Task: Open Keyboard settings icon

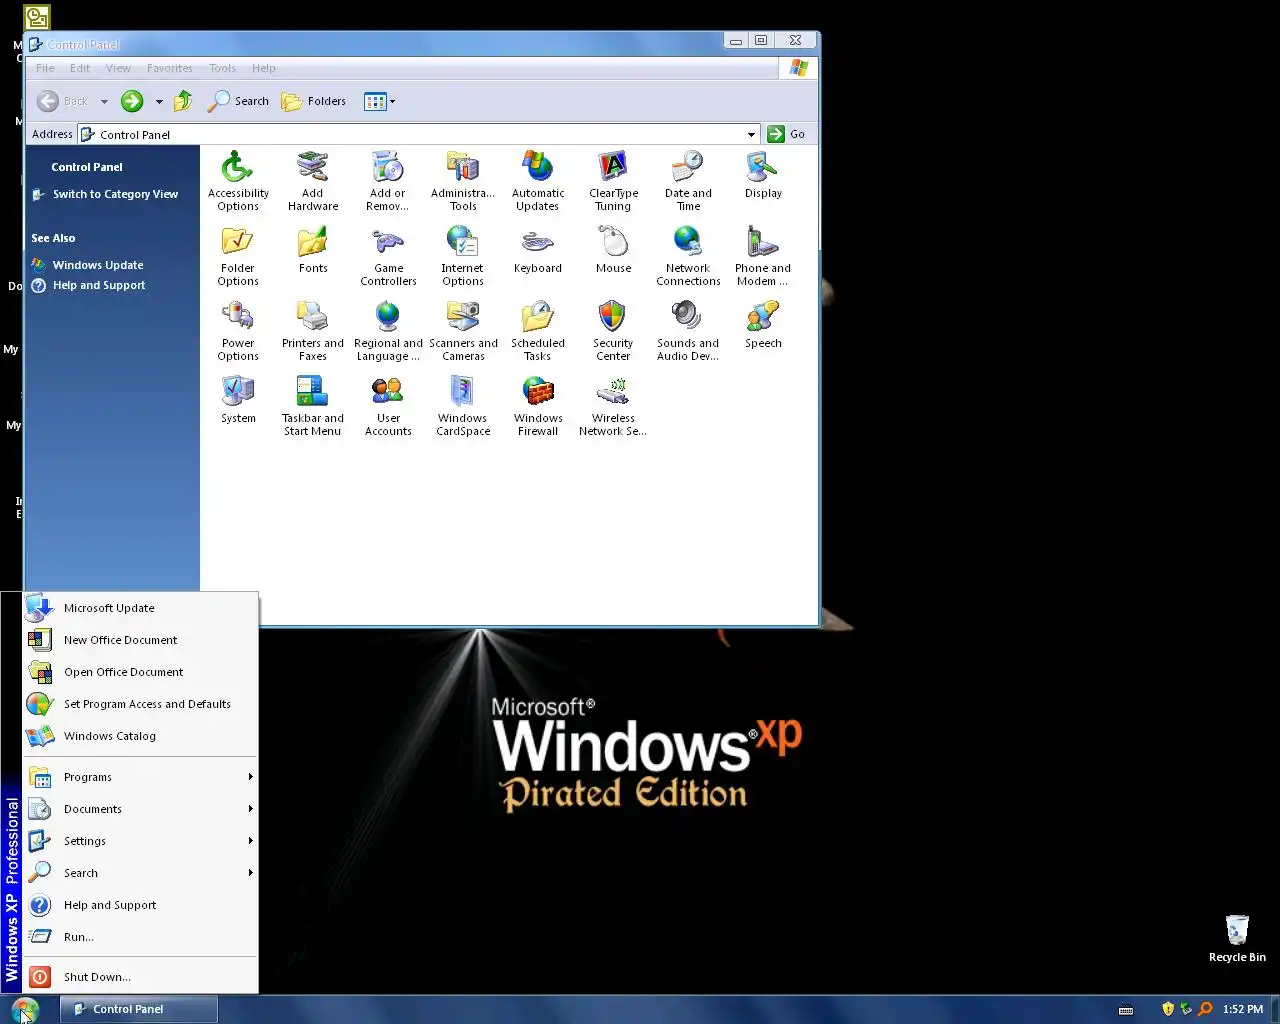Action: (x=538, y=250)
